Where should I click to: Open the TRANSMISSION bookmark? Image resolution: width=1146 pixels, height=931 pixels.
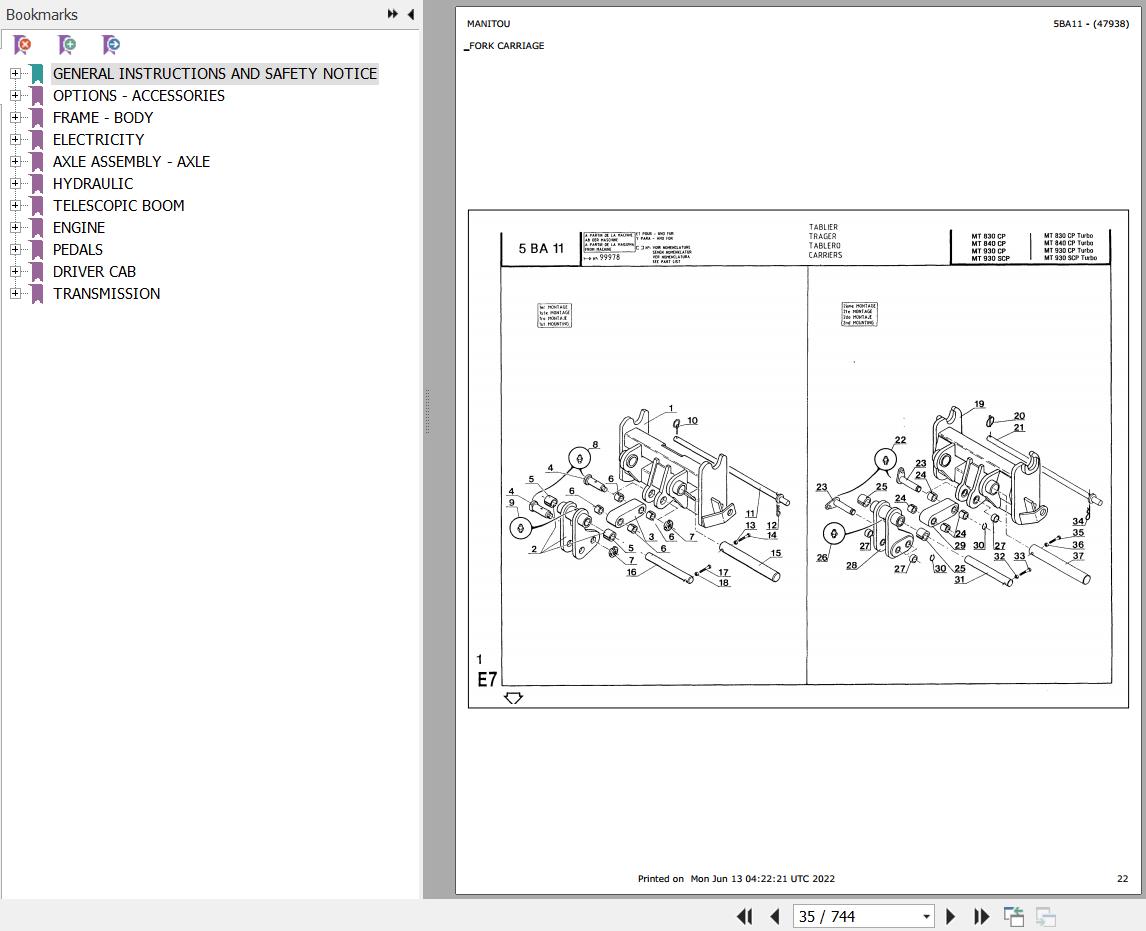coord(106,294)
